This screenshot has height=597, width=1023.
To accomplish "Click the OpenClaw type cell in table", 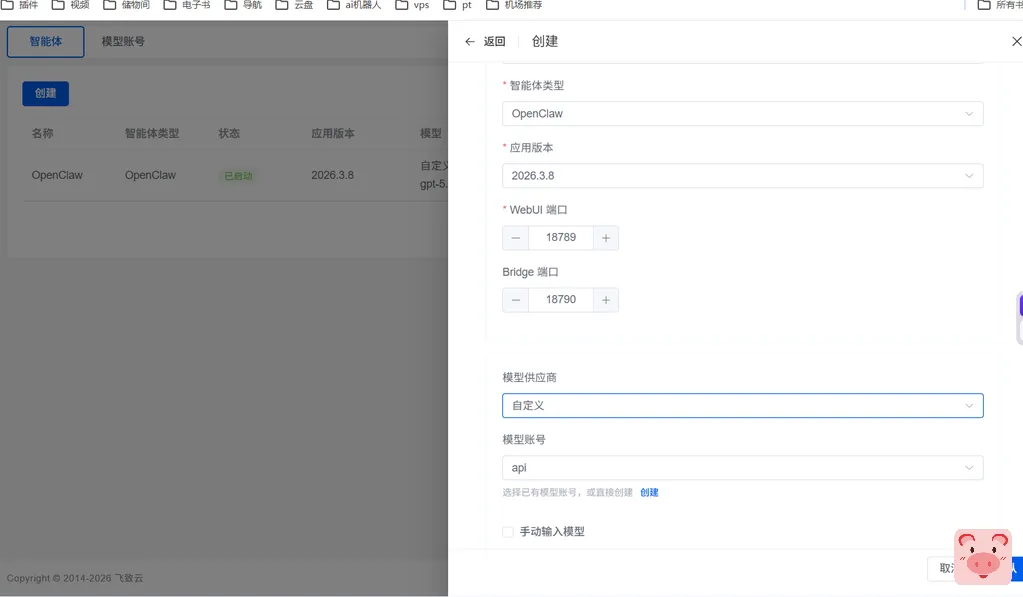I will (151, 176).
